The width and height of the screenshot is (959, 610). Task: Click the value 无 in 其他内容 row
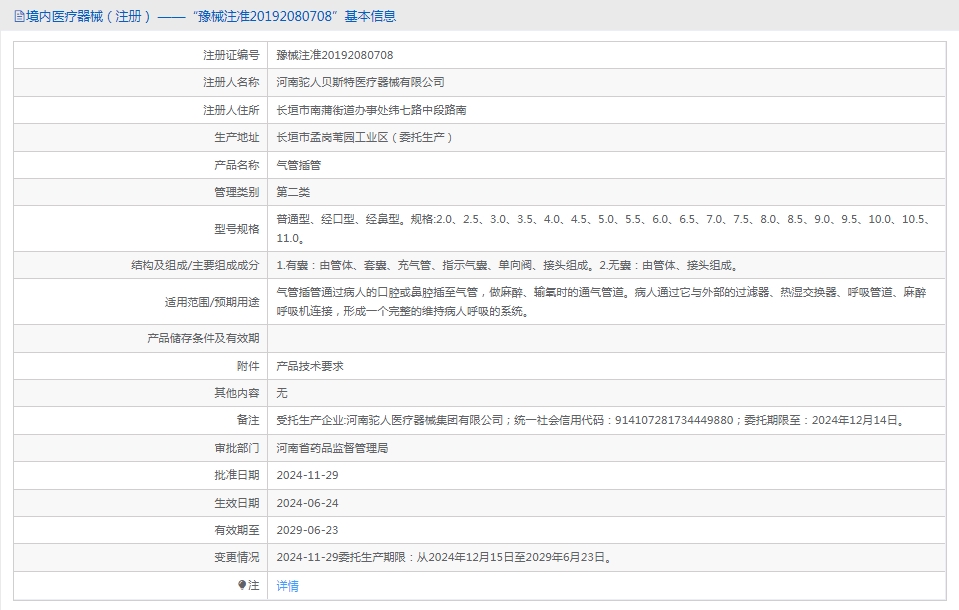point(282,393)
